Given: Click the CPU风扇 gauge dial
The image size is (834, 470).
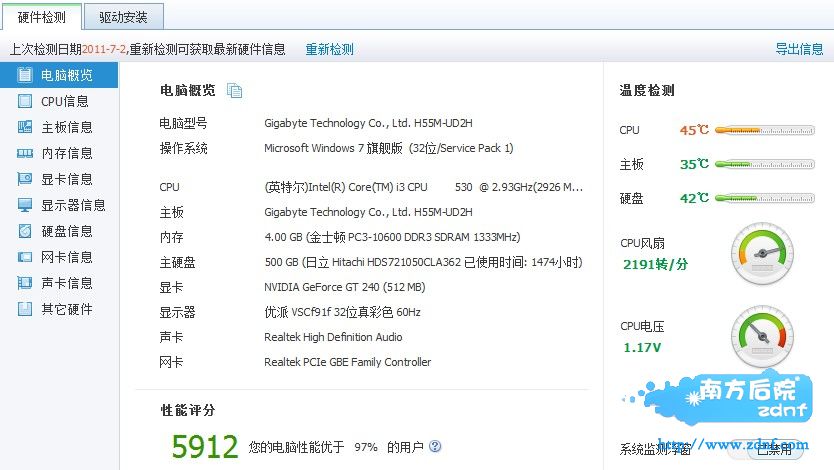Looking at the screenshot, I should click(762, 254).
